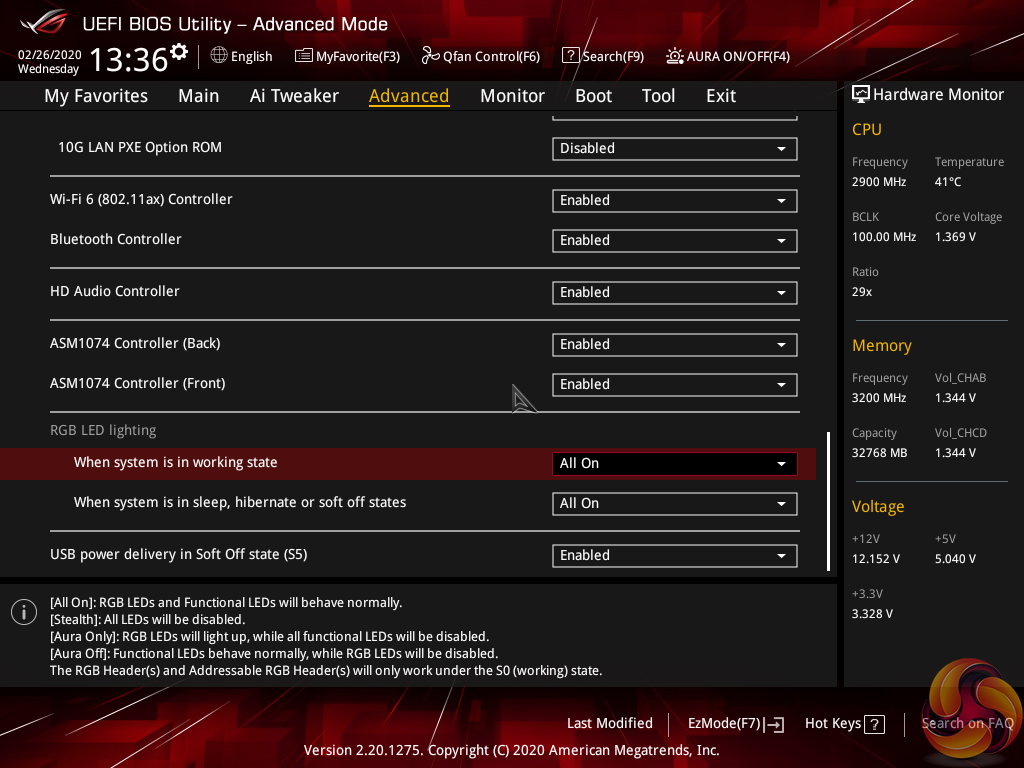Change 10G LAN PXE Option ROM setting

coord(674,148)
